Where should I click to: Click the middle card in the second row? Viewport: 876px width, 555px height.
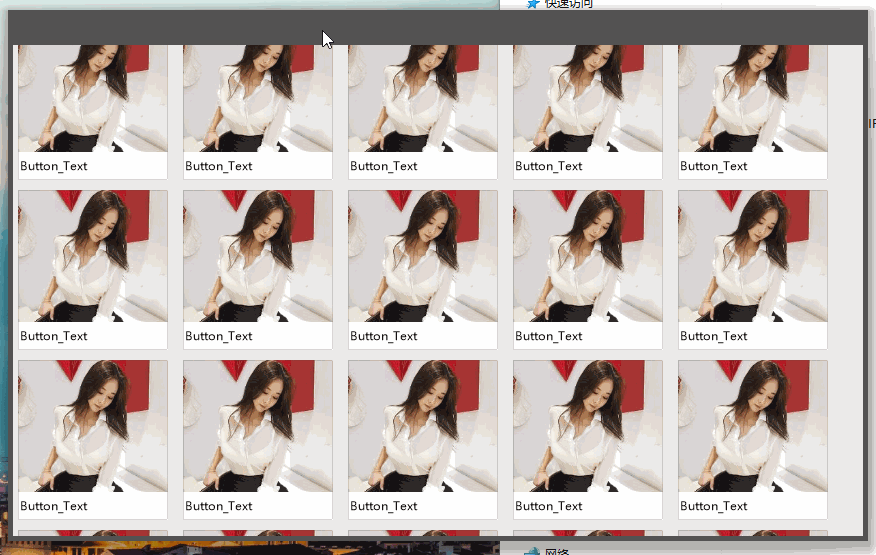click(x=422, y=269)
